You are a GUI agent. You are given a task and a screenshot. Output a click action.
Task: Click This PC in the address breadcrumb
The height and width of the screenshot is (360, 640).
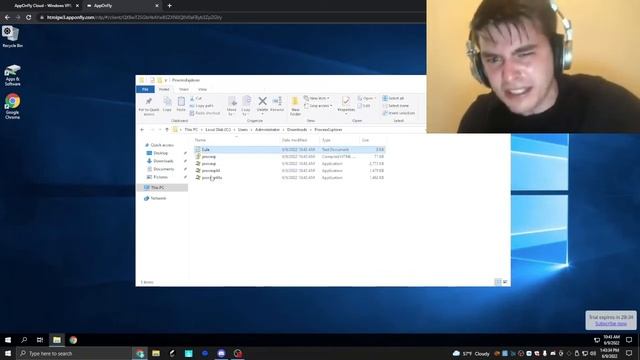(191, 130)
